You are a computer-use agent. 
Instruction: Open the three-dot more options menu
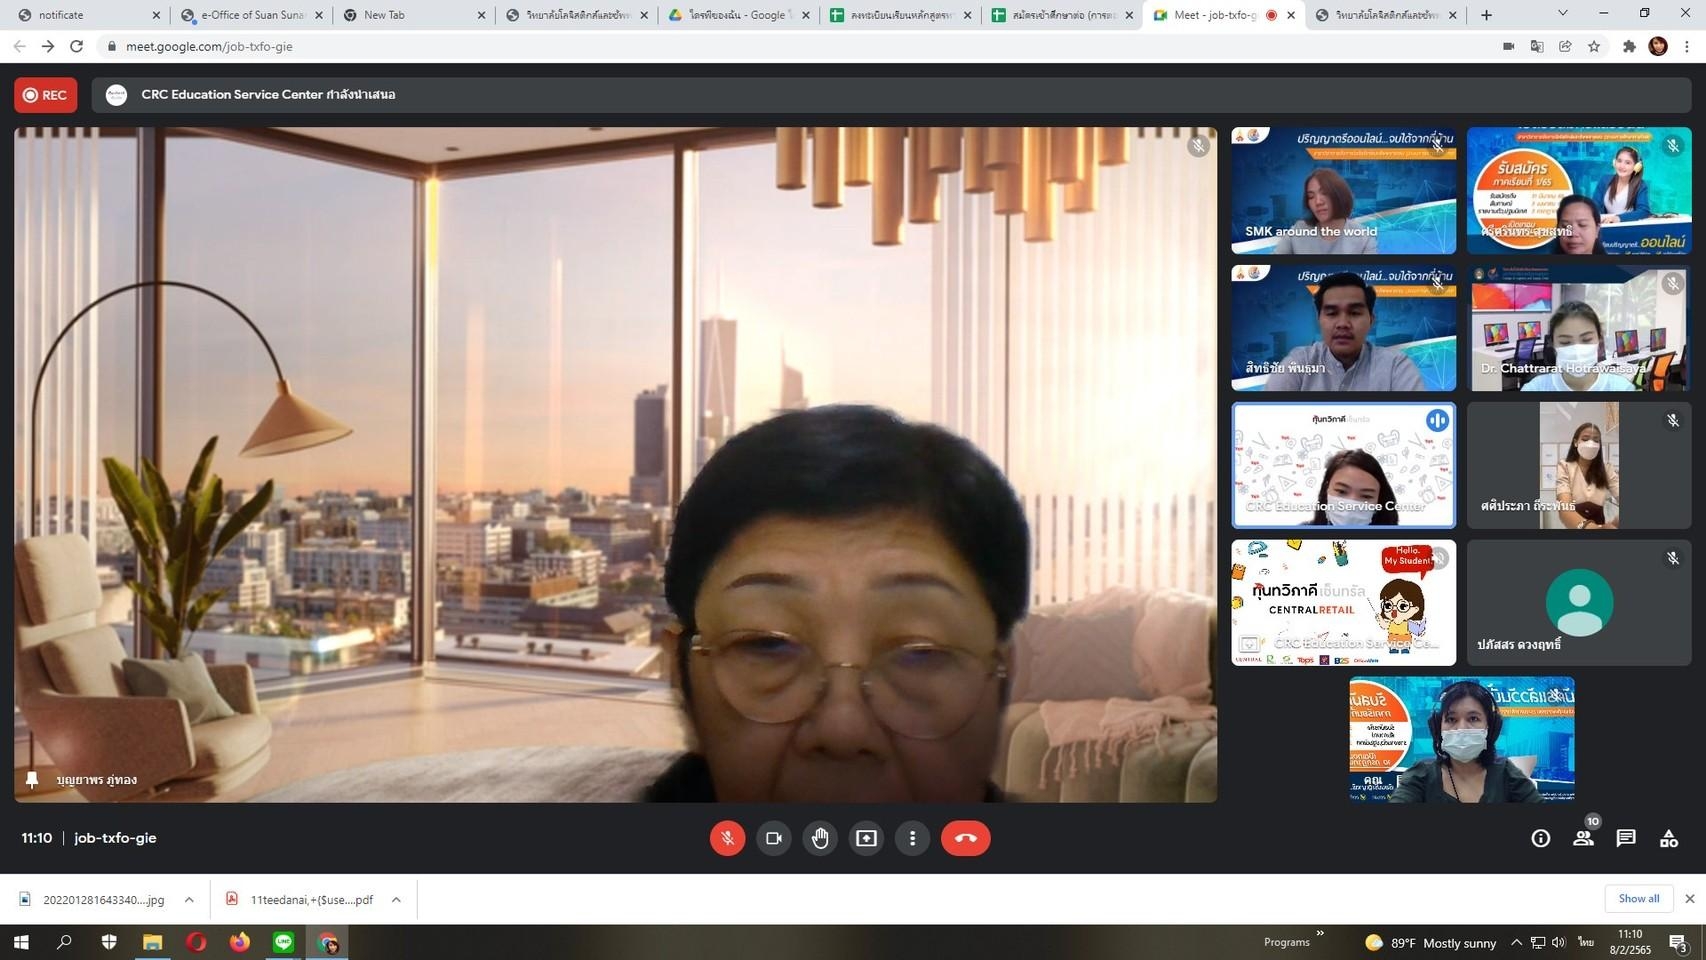(x=912, y=838)
